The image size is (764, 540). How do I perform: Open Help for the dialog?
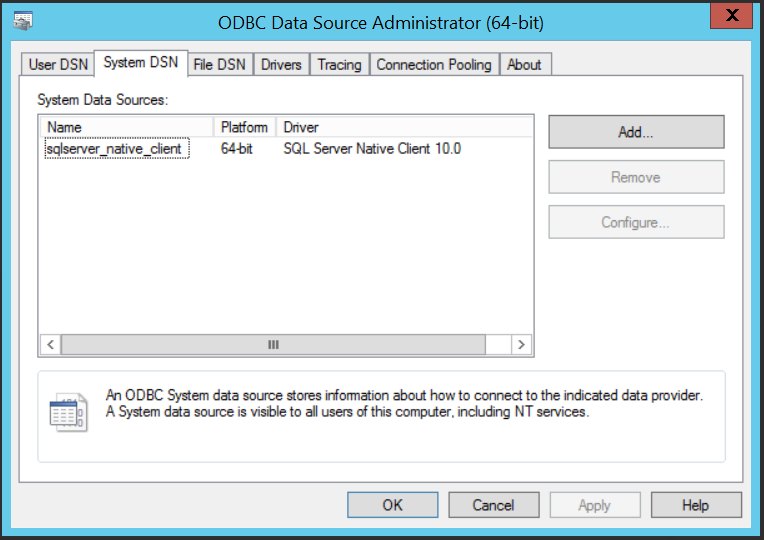coord(695,505)
